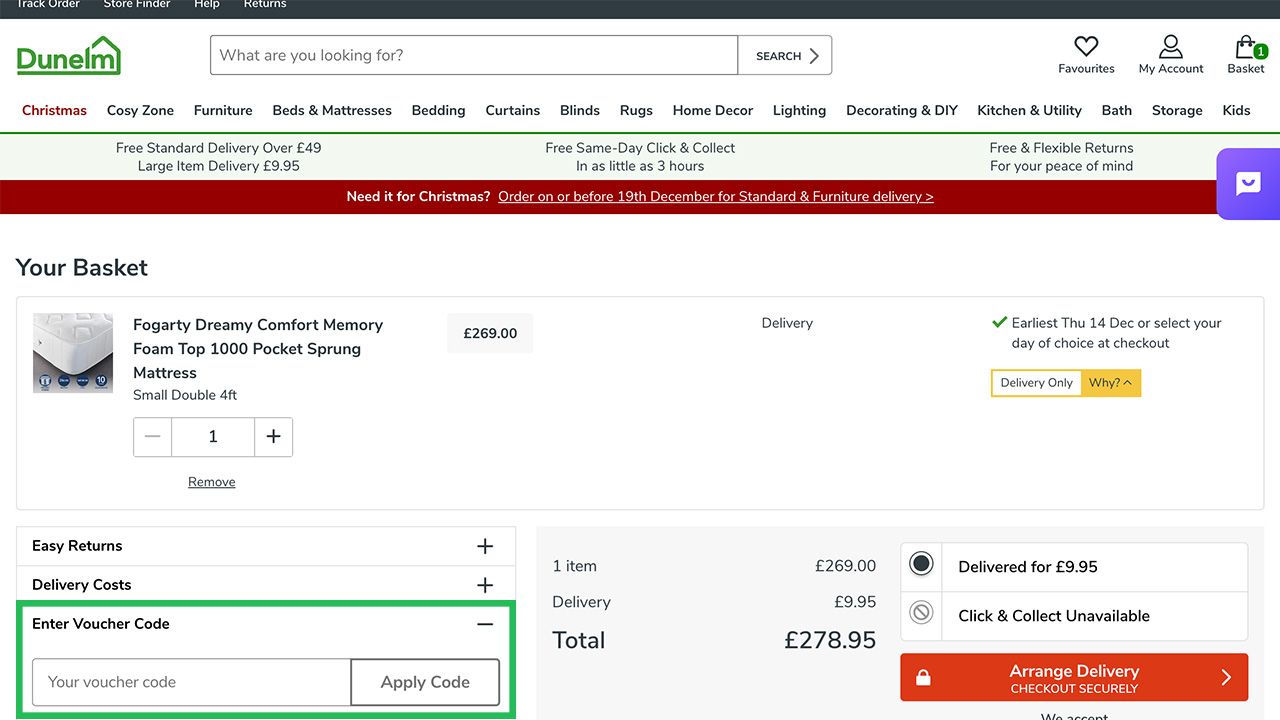Focus the product search box
Image resolution: width=1280 pixels, height=720 pixels.
474,56
